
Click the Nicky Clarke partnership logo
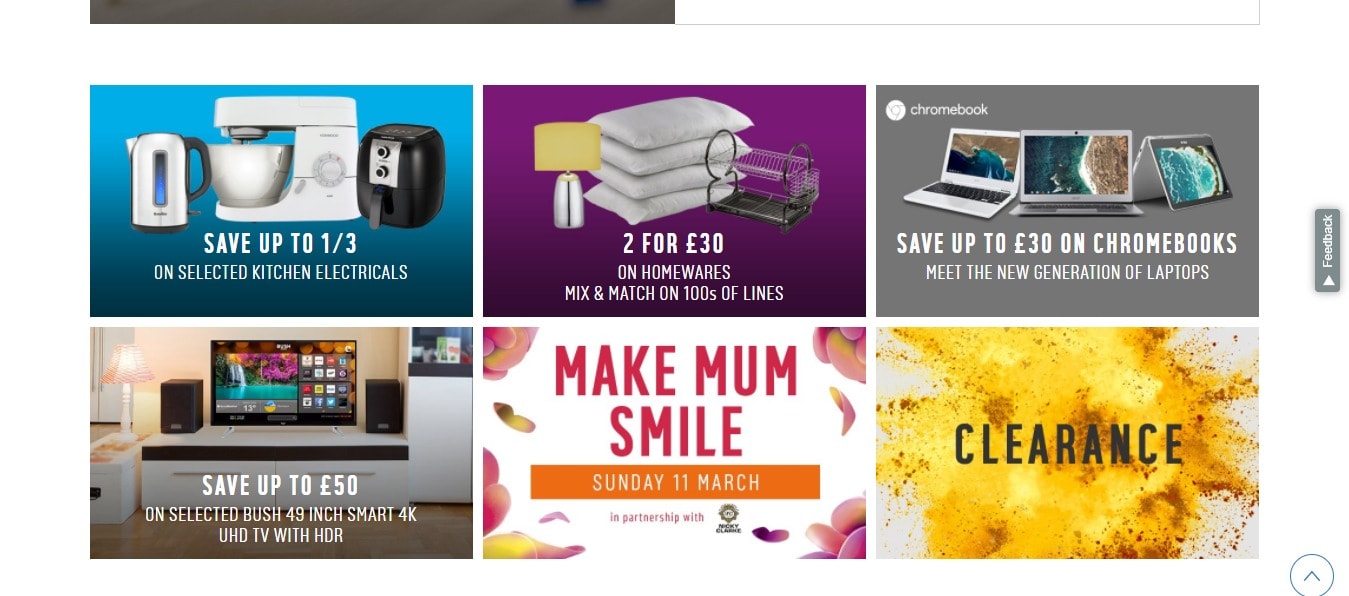(x=728, y=519)
